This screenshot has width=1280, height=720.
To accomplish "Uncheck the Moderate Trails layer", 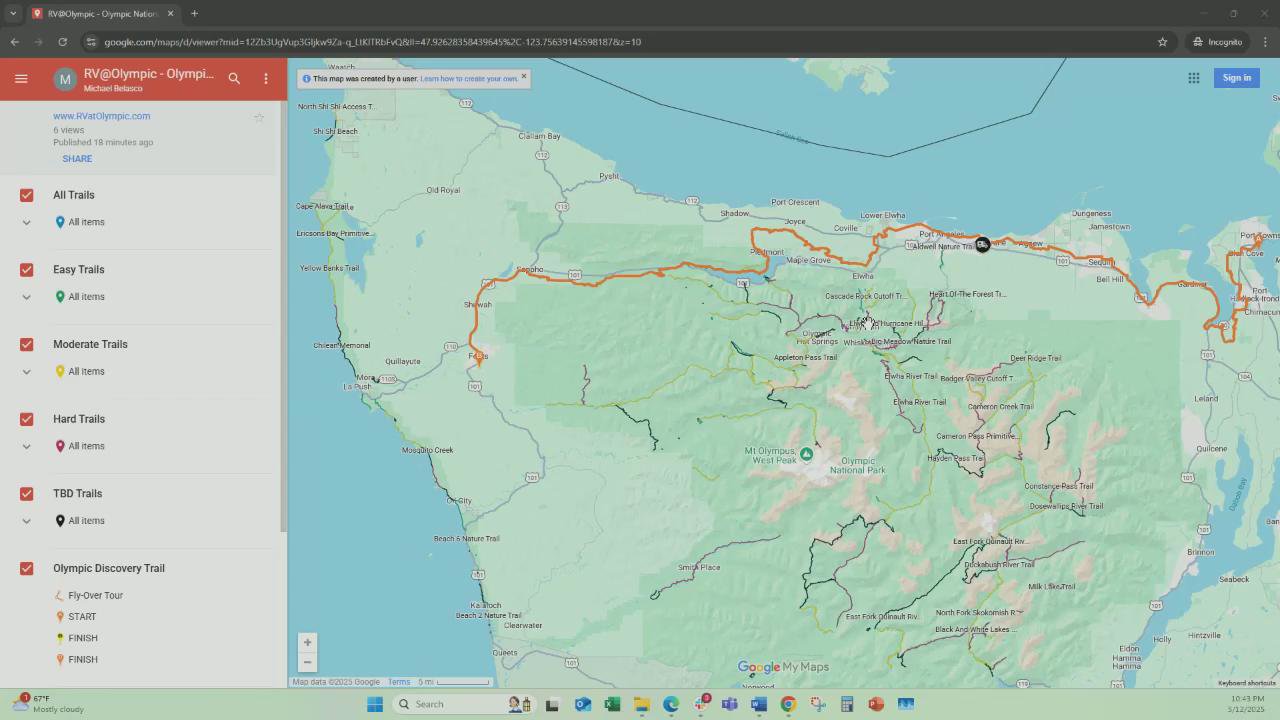I will click(27, 344).
